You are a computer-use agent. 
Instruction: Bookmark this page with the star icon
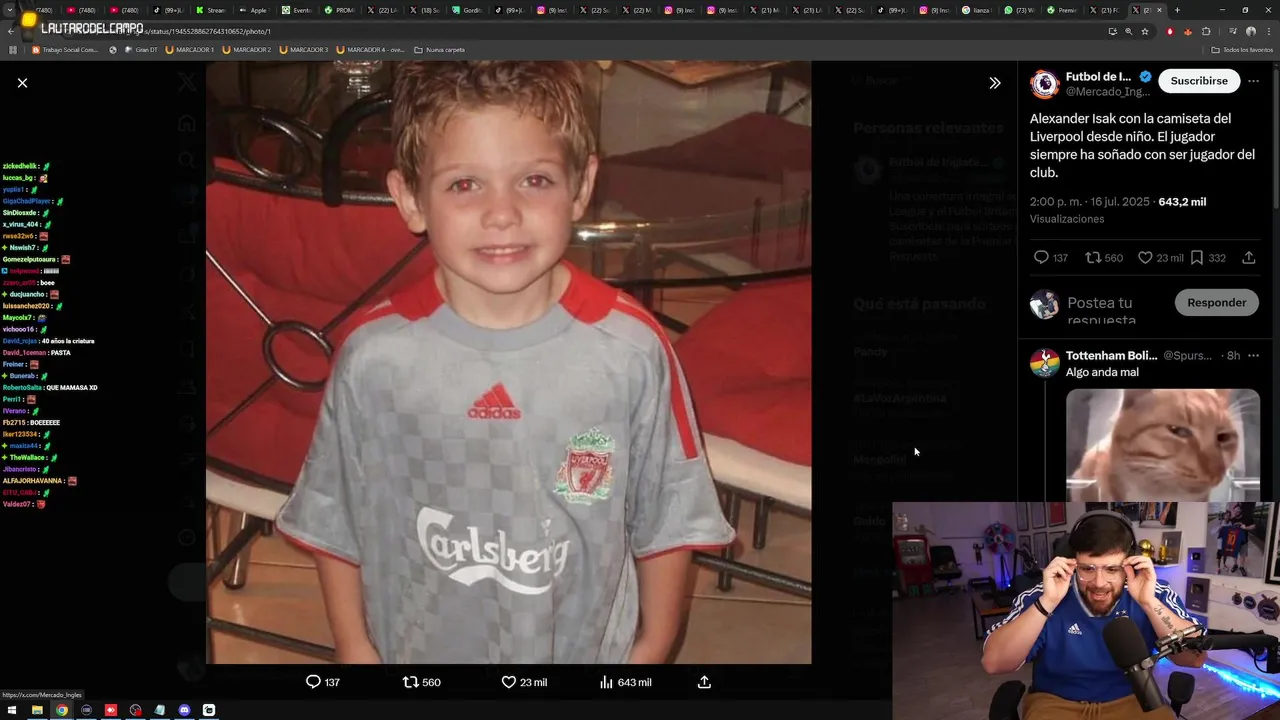pyautogui.click(x=1145, y=31)
